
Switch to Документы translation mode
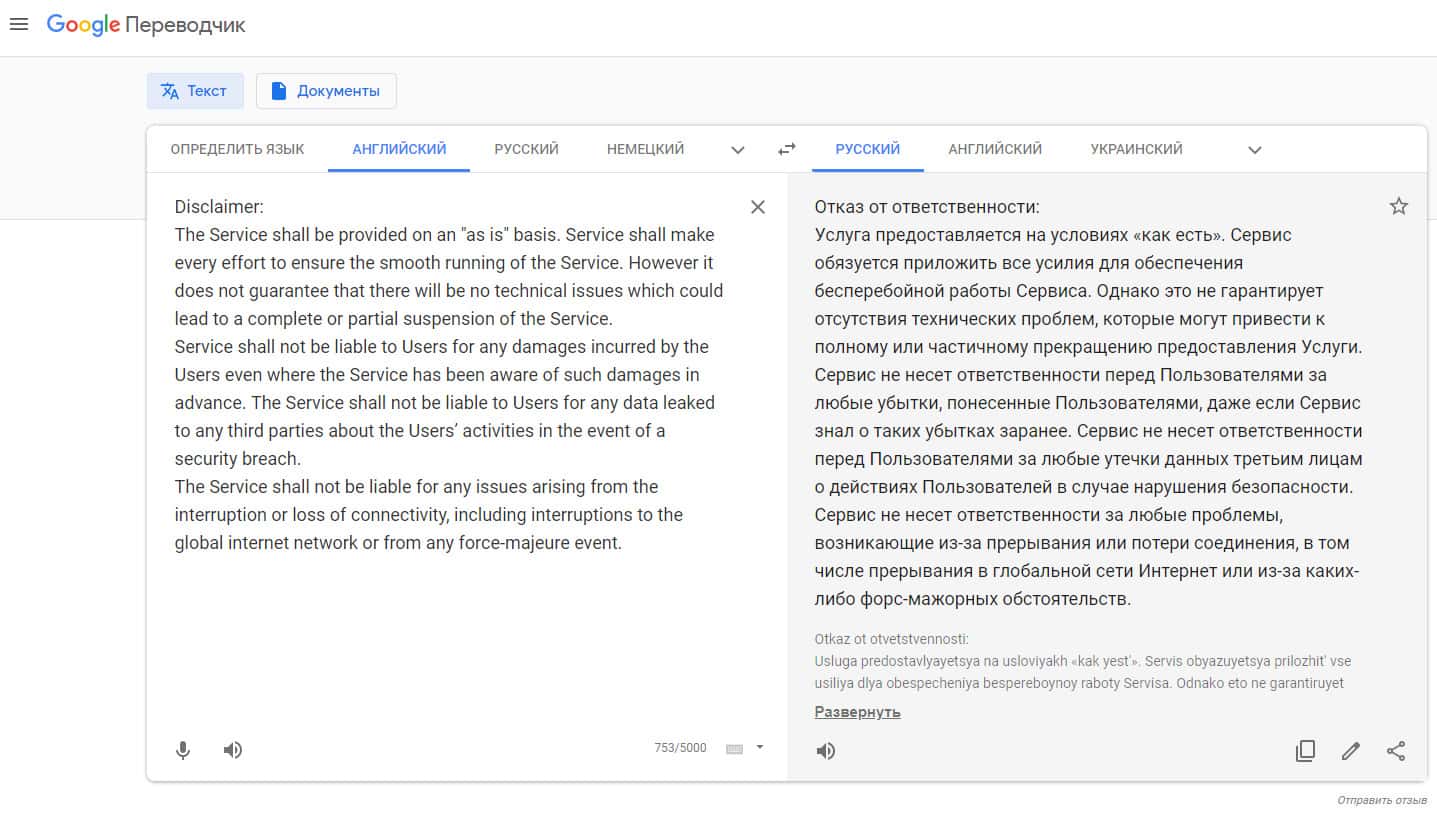[x=326, y=91]
